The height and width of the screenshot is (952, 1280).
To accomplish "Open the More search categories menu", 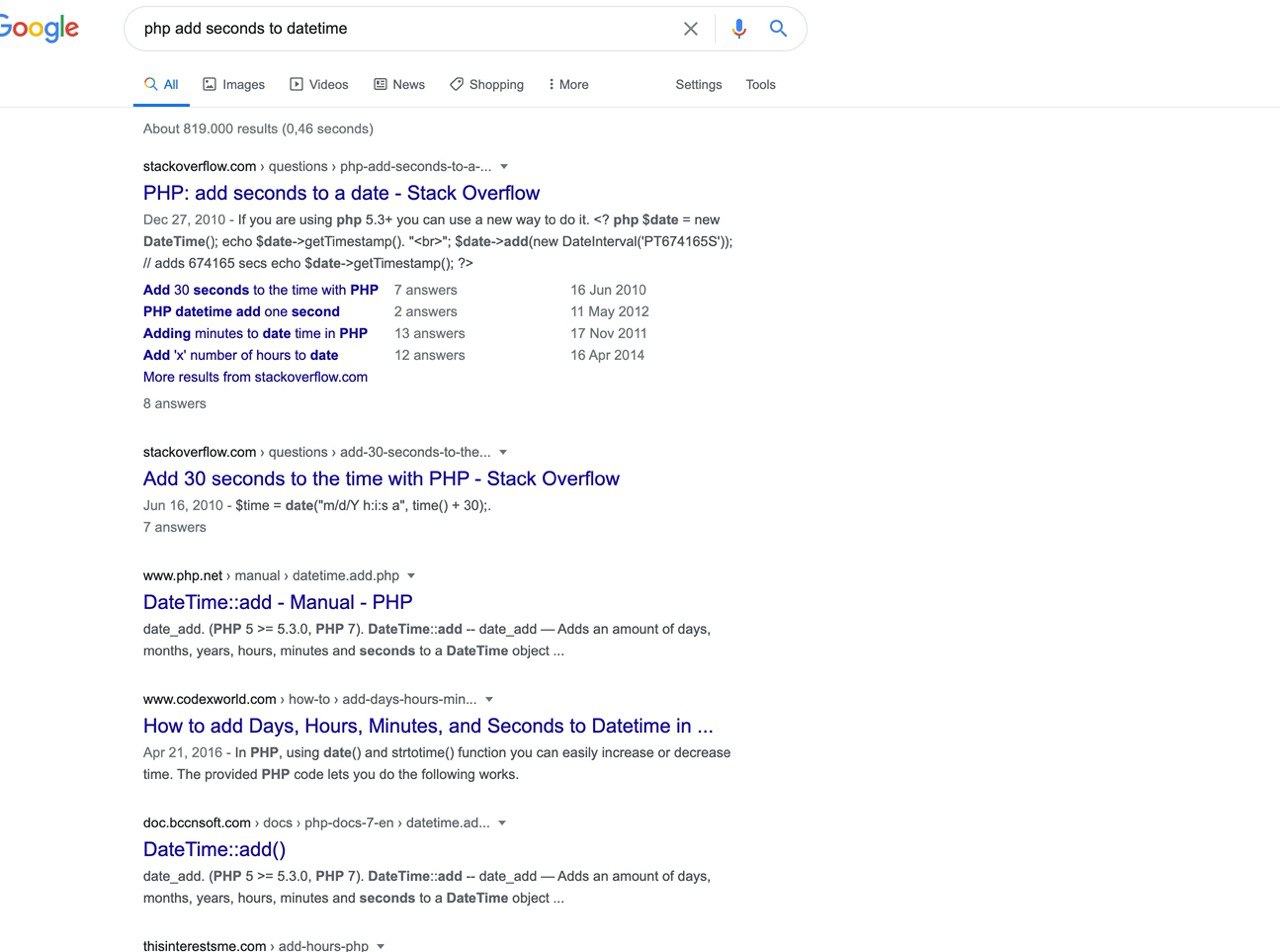I will coord(569,85).
